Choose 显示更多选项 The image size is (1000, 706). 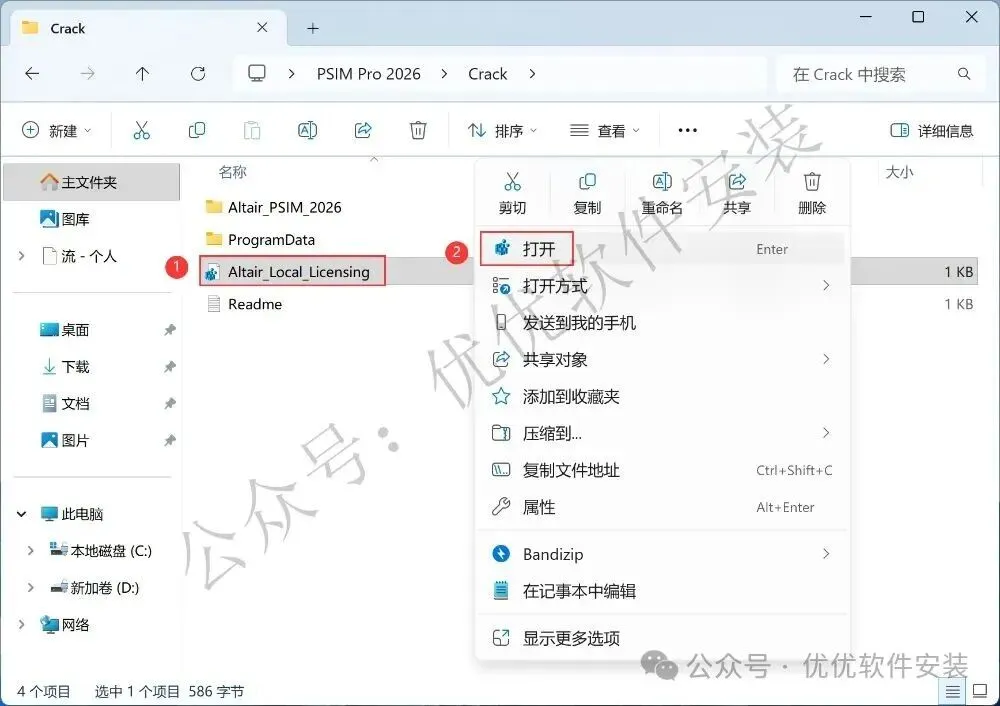click(x=663, y=638)
